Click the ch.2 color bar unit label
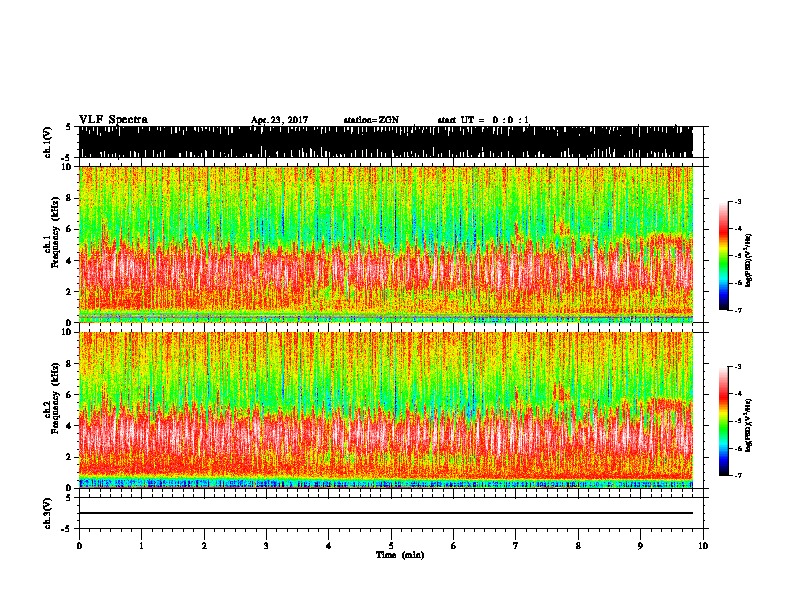 pos(749,425)
